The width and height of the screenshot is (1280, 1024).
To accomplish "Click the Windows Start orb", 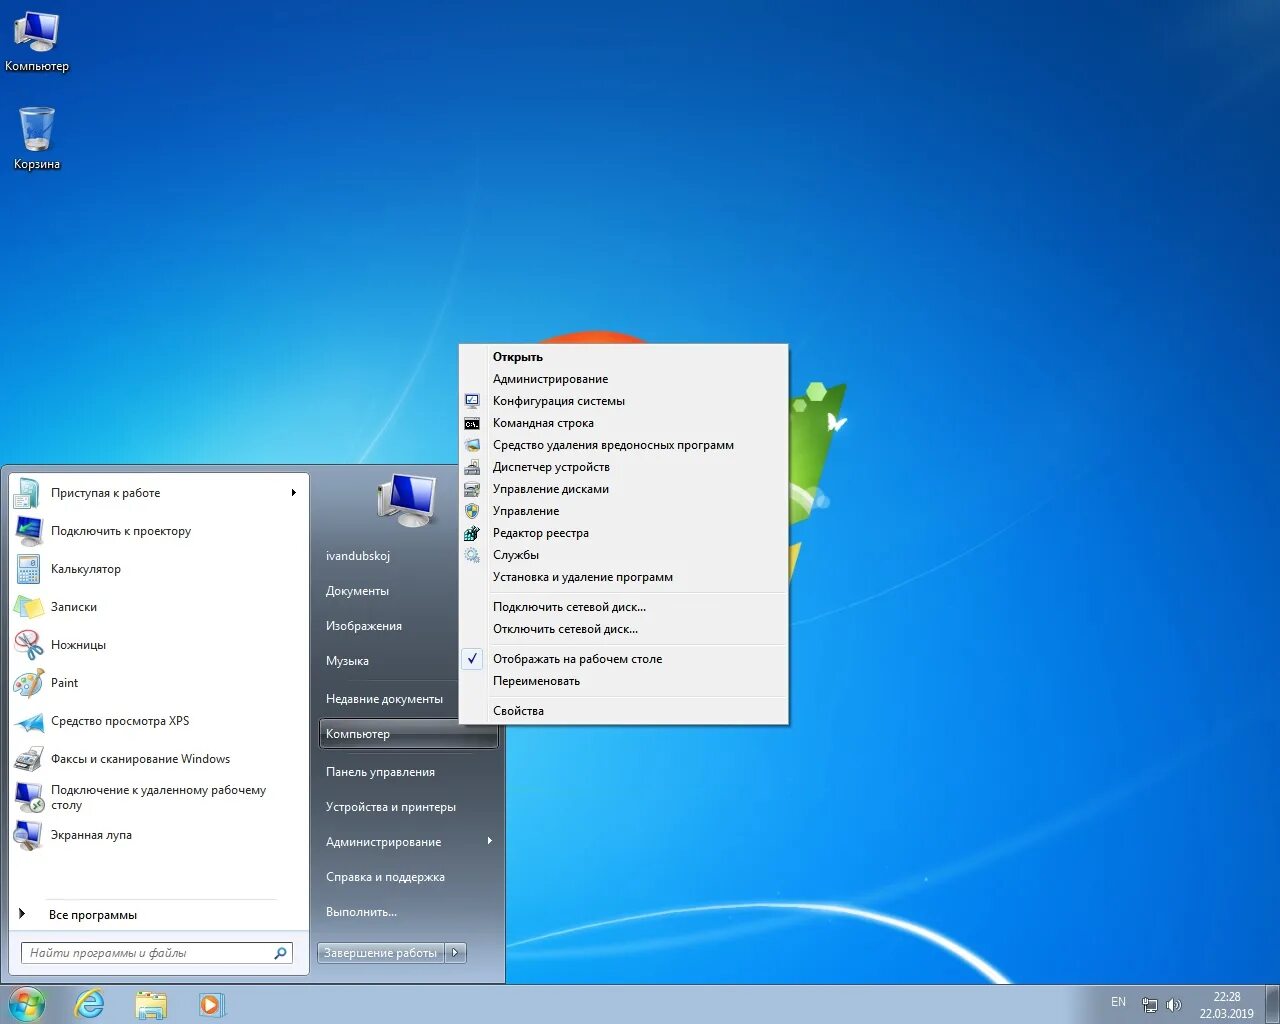I will [27, 1004].
